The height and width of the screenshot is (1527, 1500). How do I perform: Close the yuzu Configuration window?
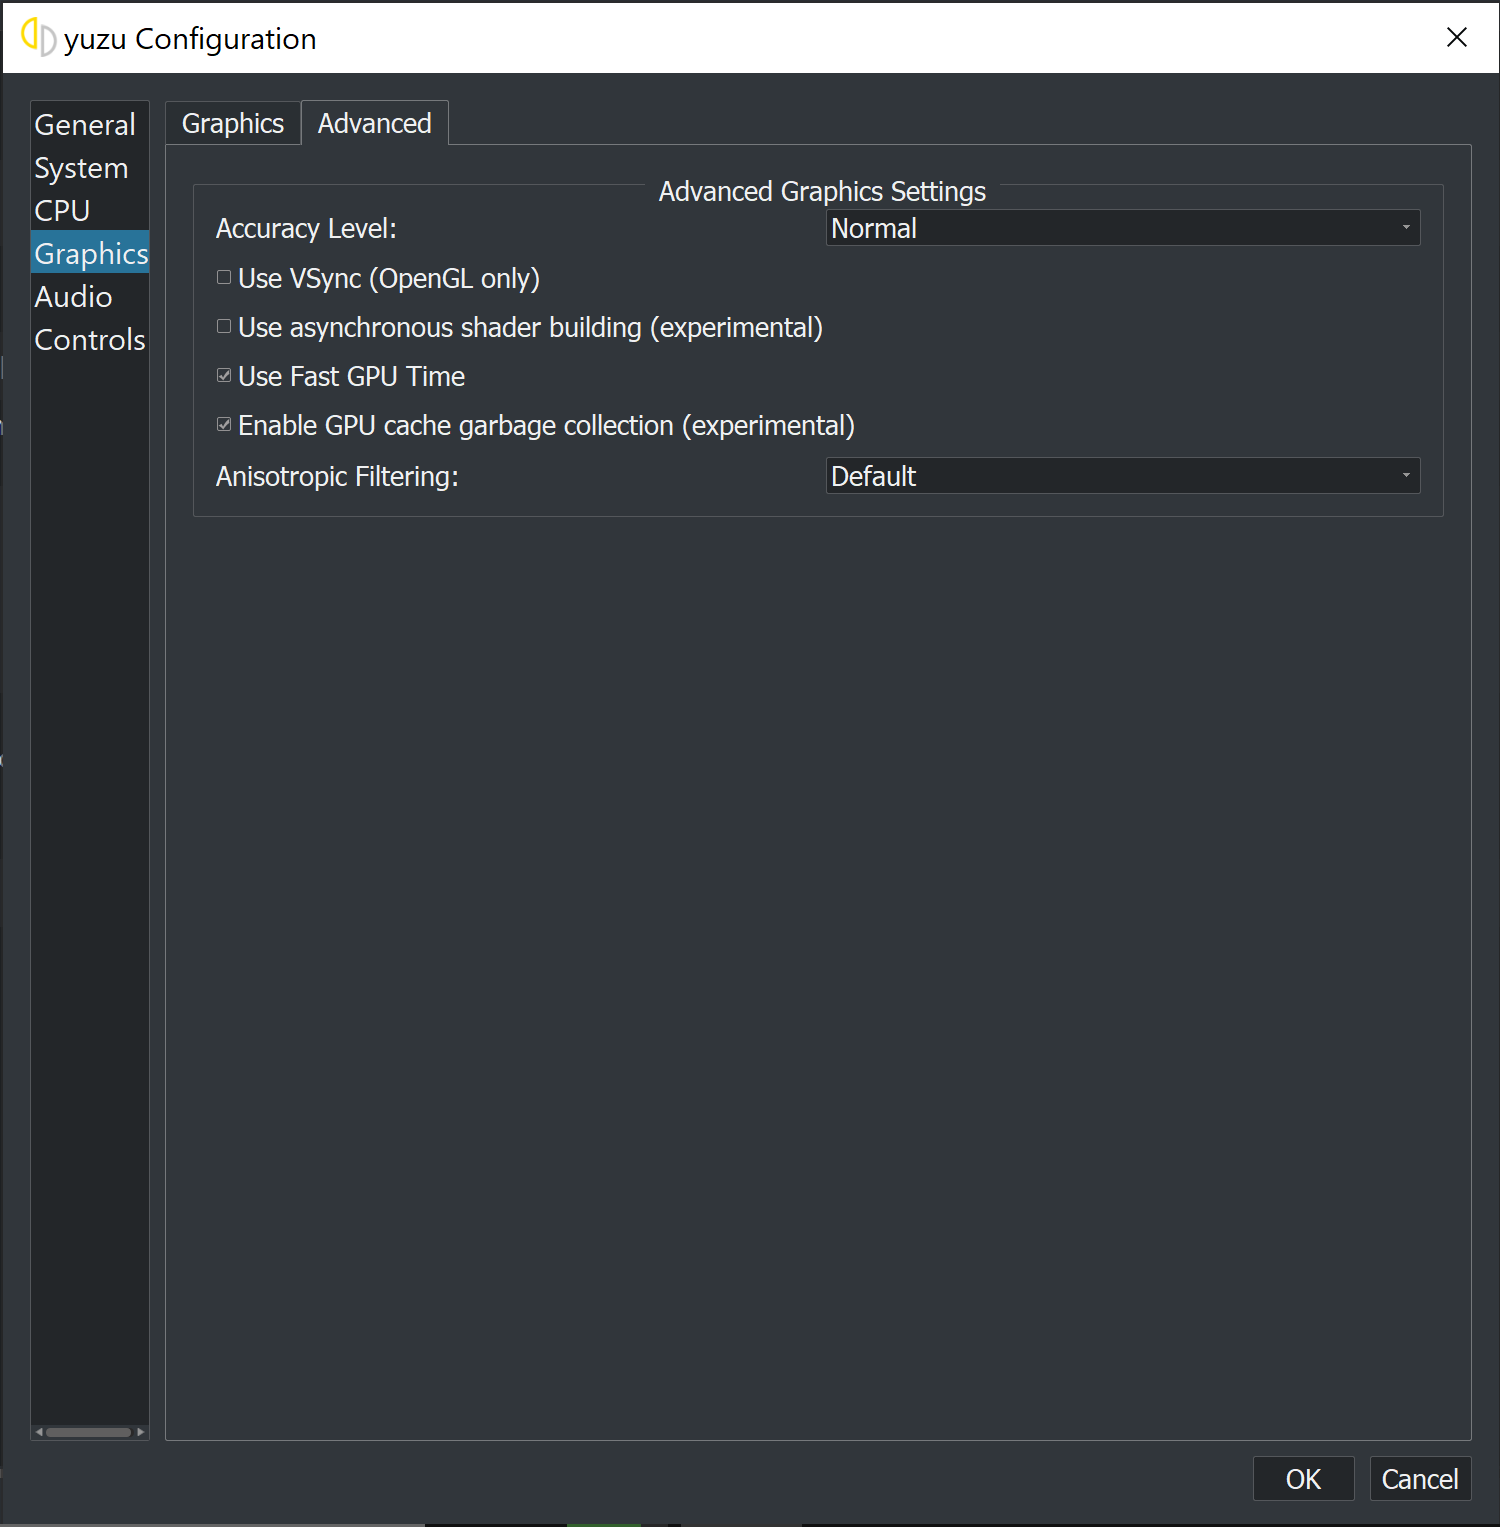1457,38
